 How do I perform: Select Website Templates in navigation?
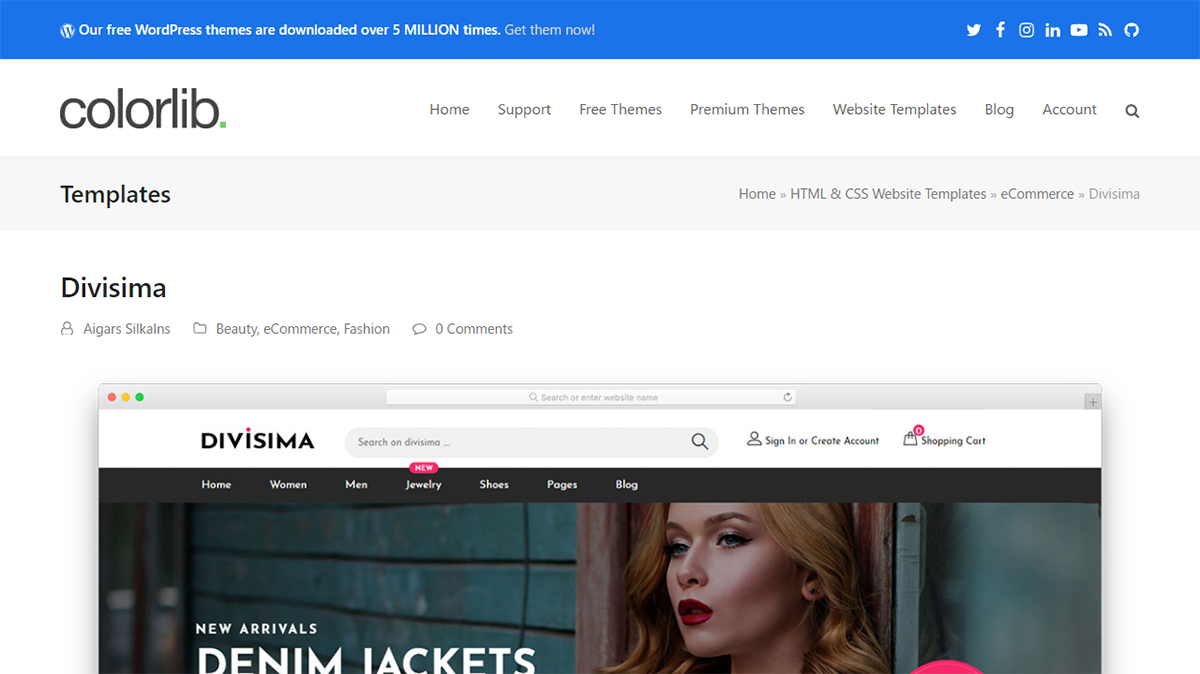(894, 110)
